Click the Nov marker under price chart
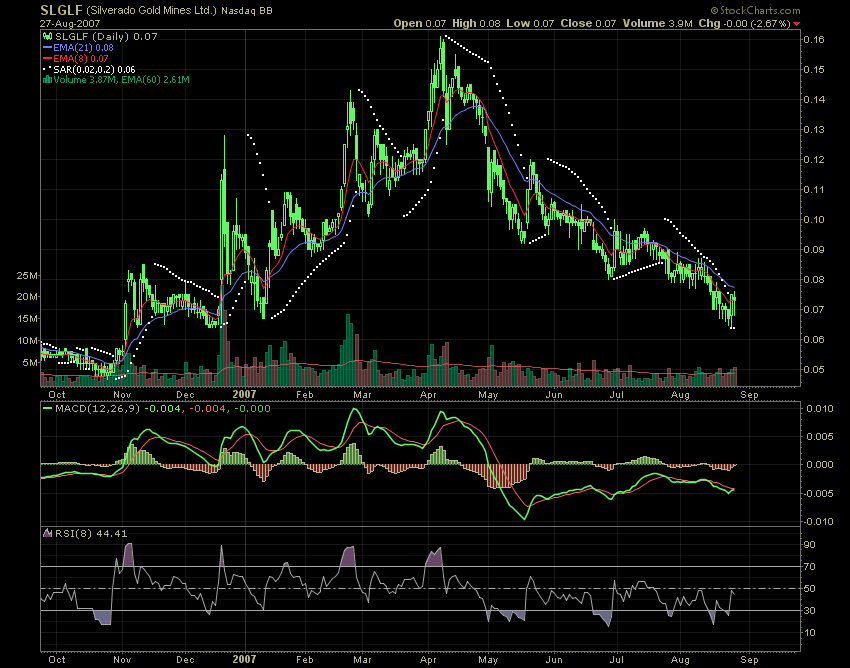 (123, 395)
